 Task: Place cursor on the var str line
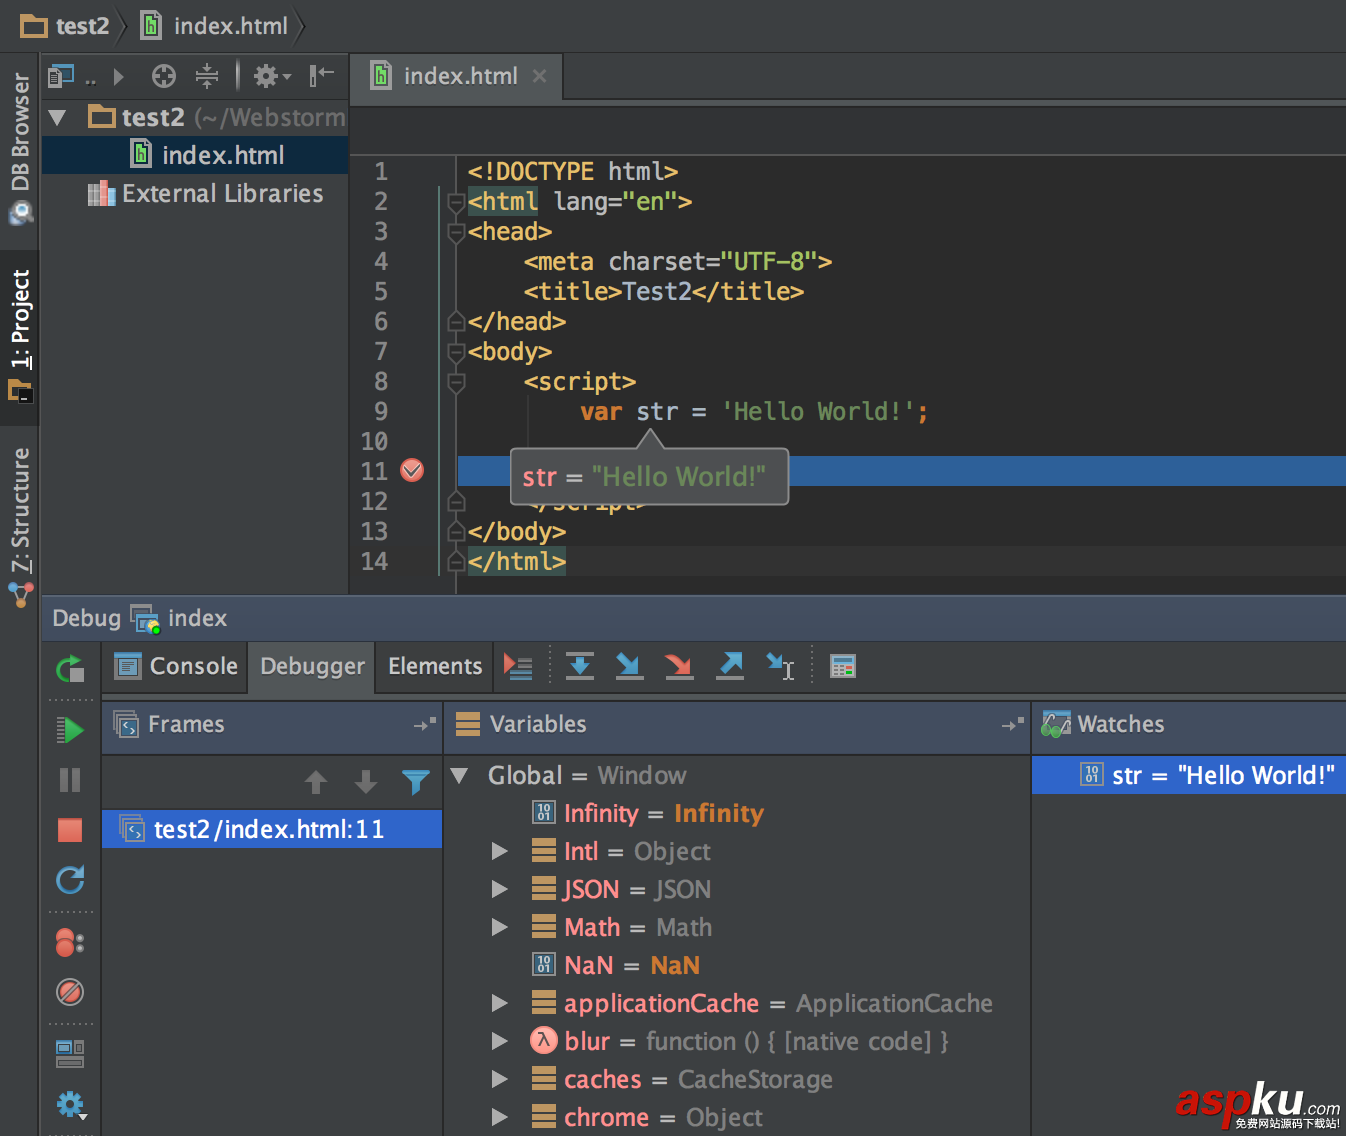754,412
